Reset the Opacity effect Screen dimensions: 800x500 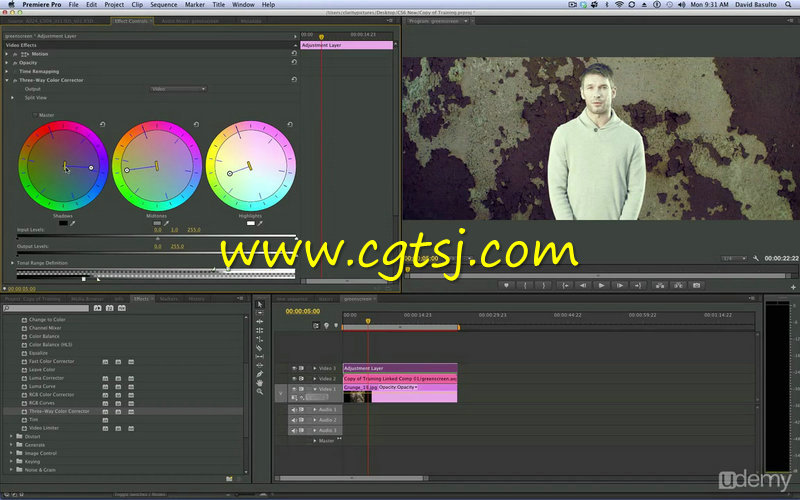click(294, 62)
